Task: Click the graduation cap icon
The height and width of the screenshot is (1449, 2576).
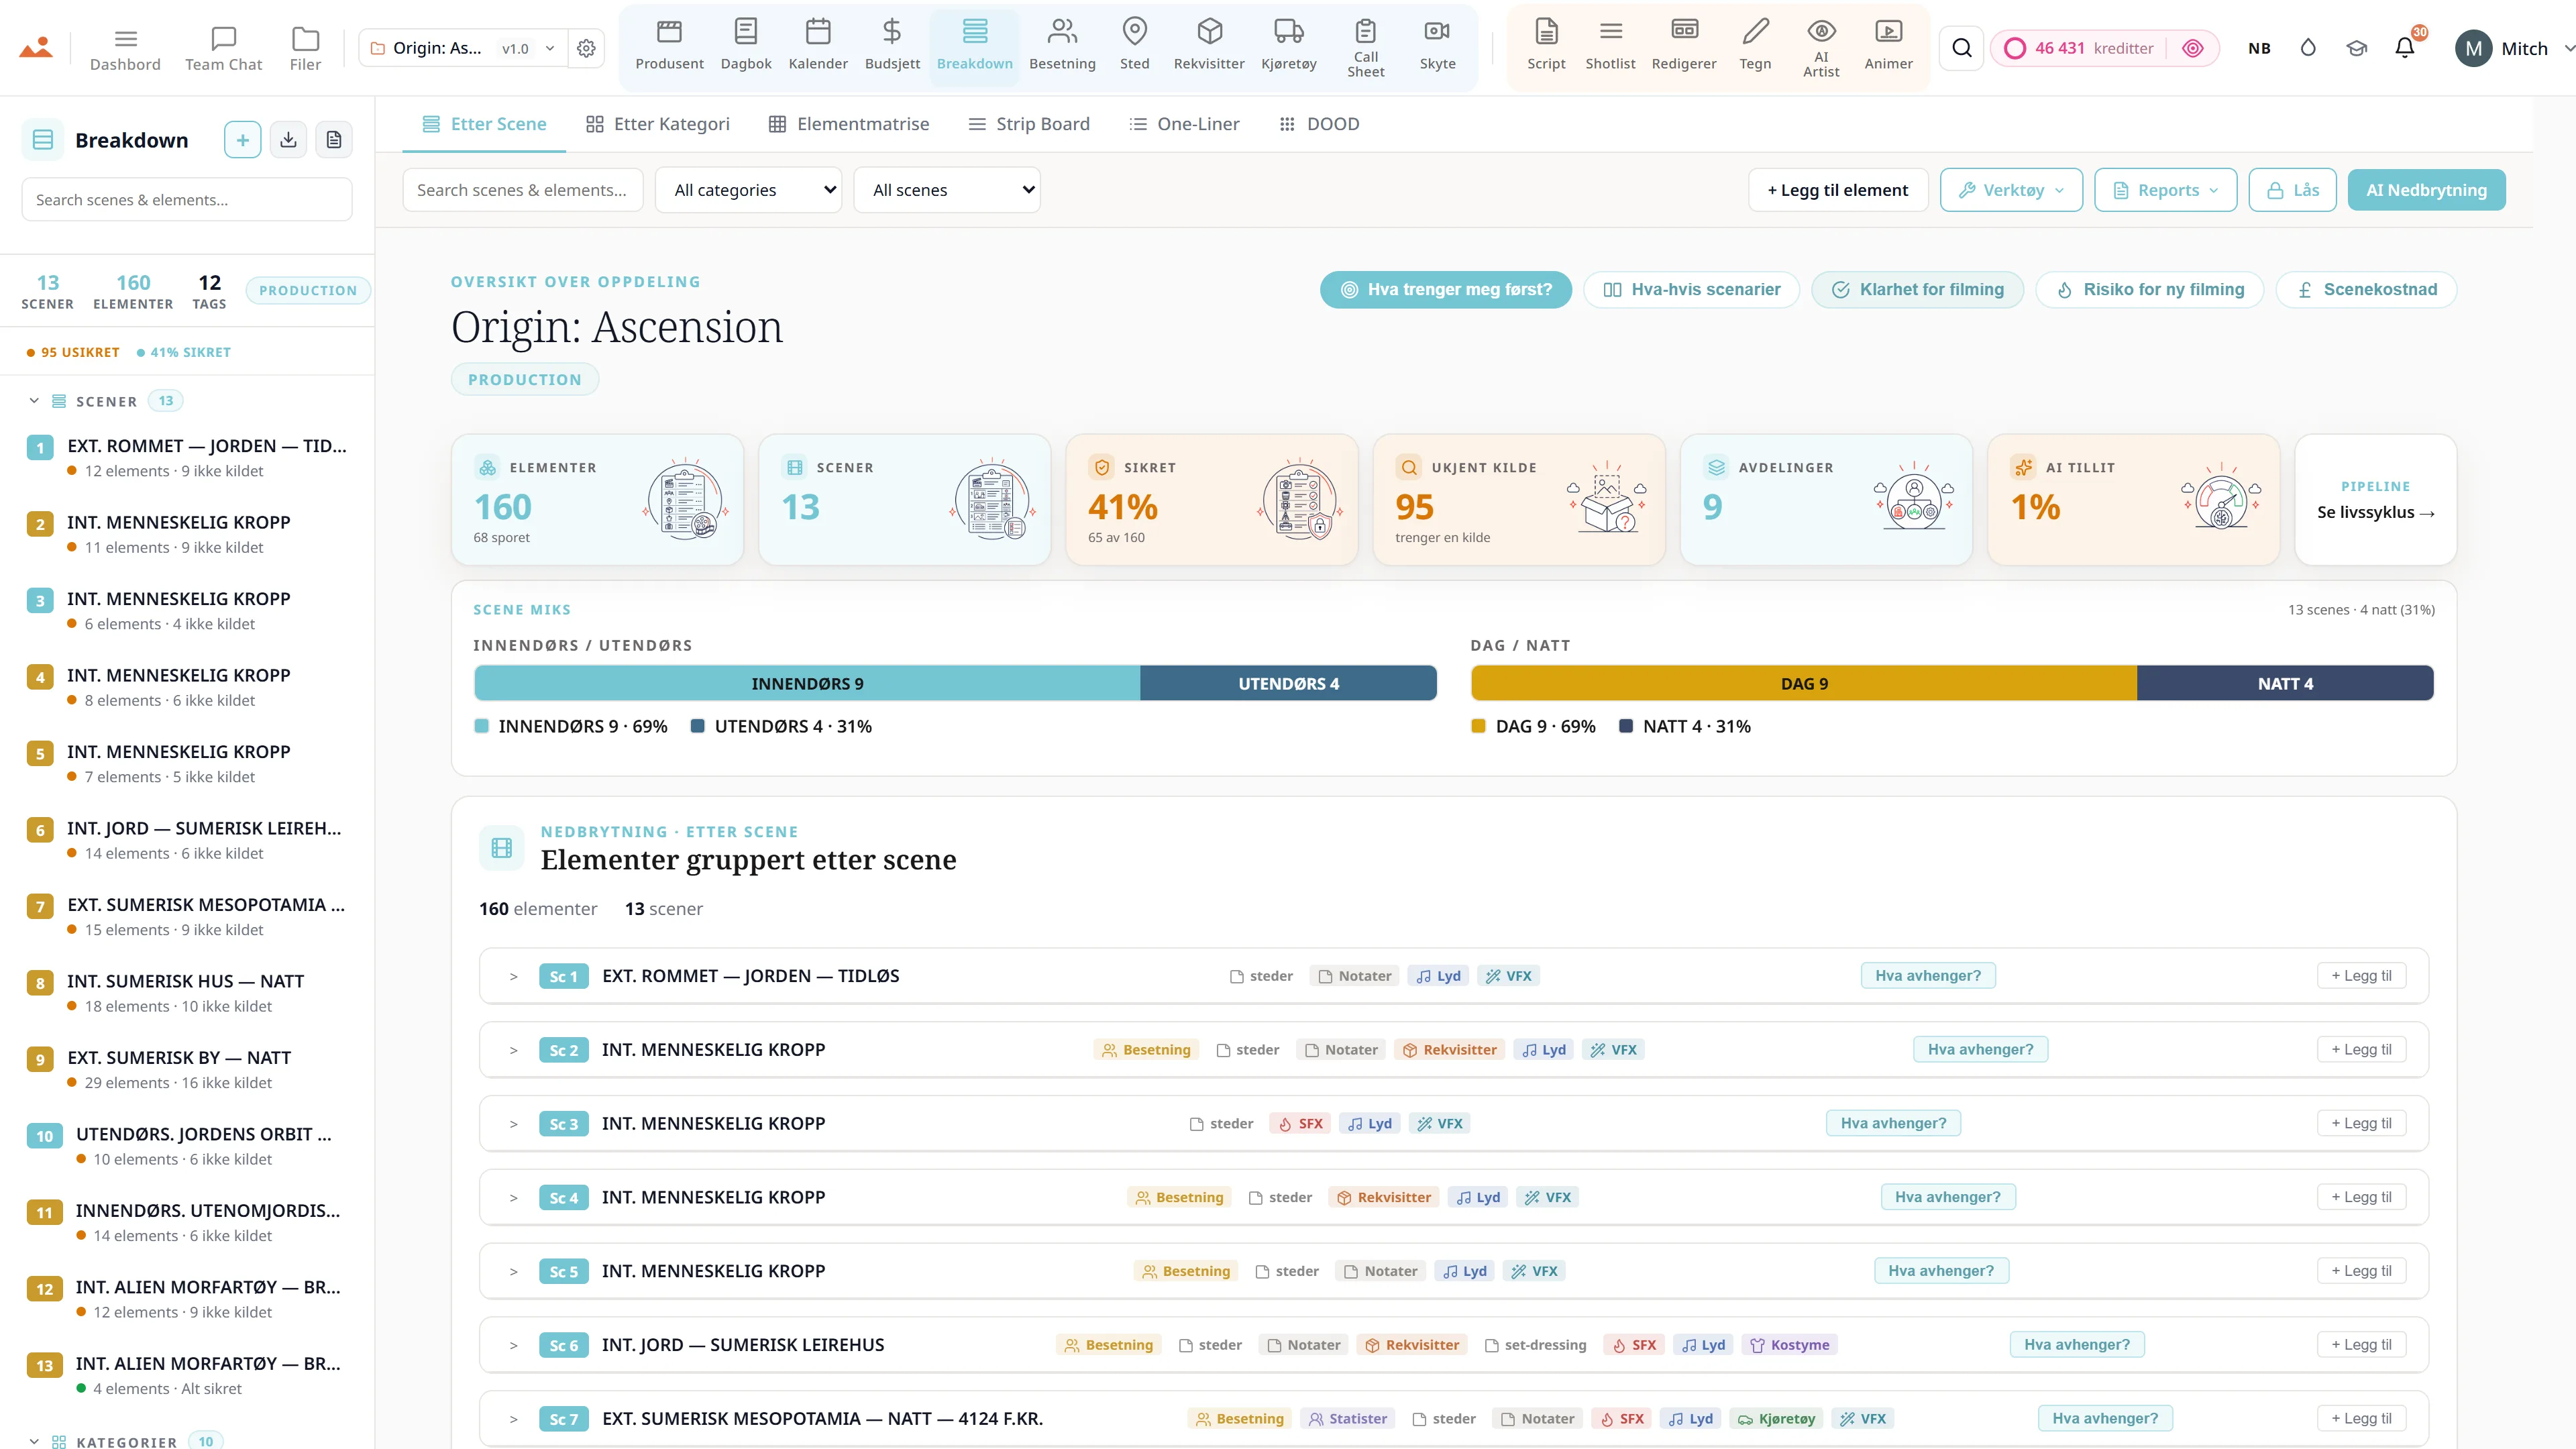Action: [x=2357, y=48]
